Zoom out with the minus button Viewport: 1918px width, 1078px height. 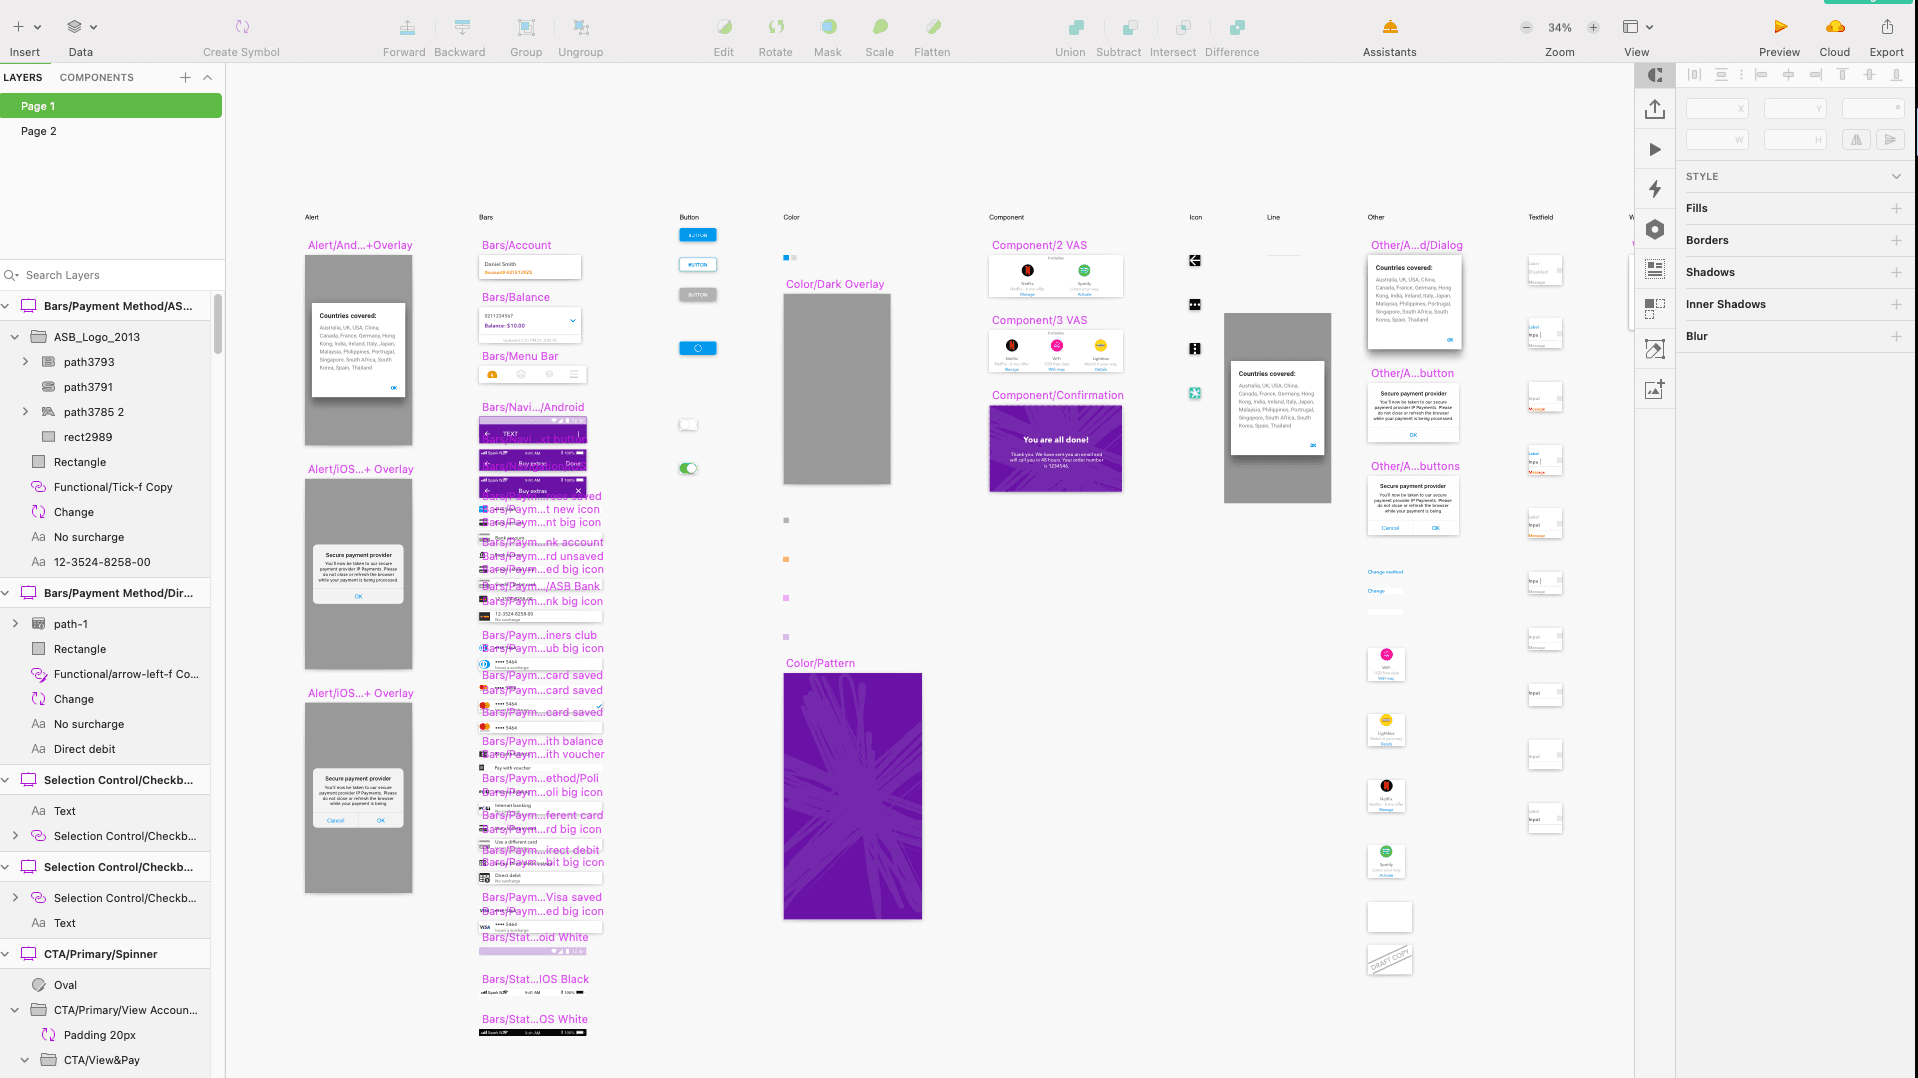pos(1526,28)
